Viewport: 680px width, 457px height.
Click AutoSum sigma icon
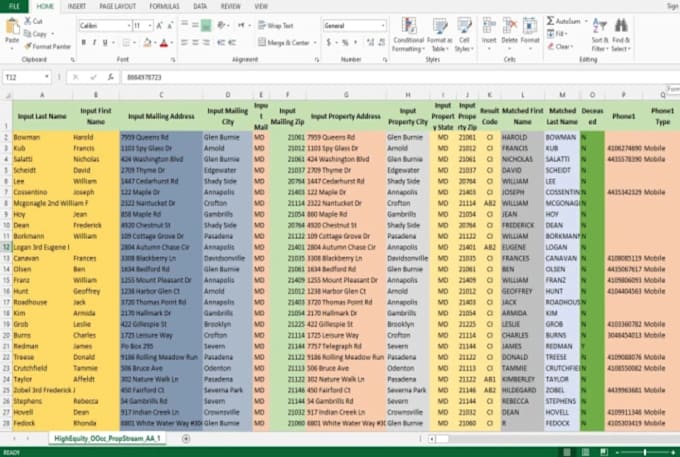(550, 21)
